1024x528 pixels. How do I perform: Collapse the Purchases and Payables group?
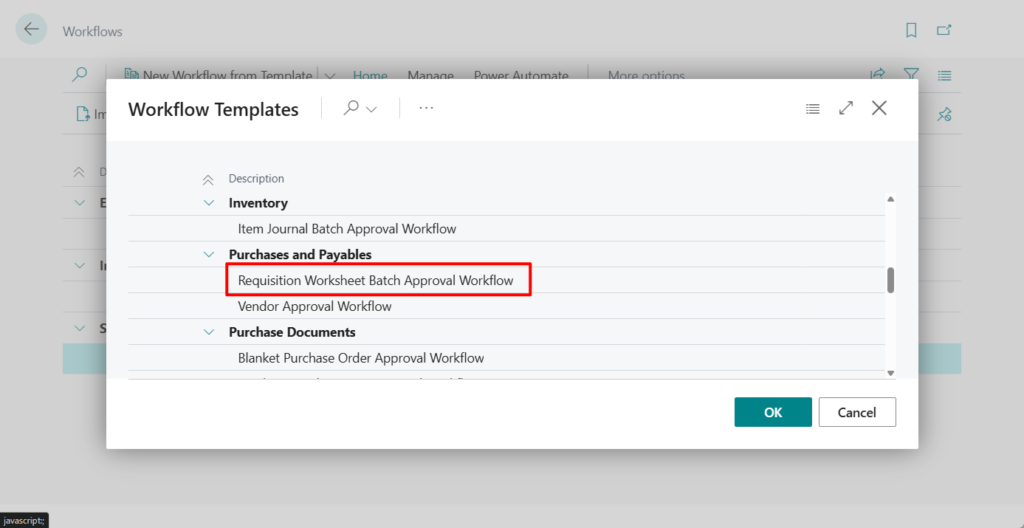tap(209, 255)
